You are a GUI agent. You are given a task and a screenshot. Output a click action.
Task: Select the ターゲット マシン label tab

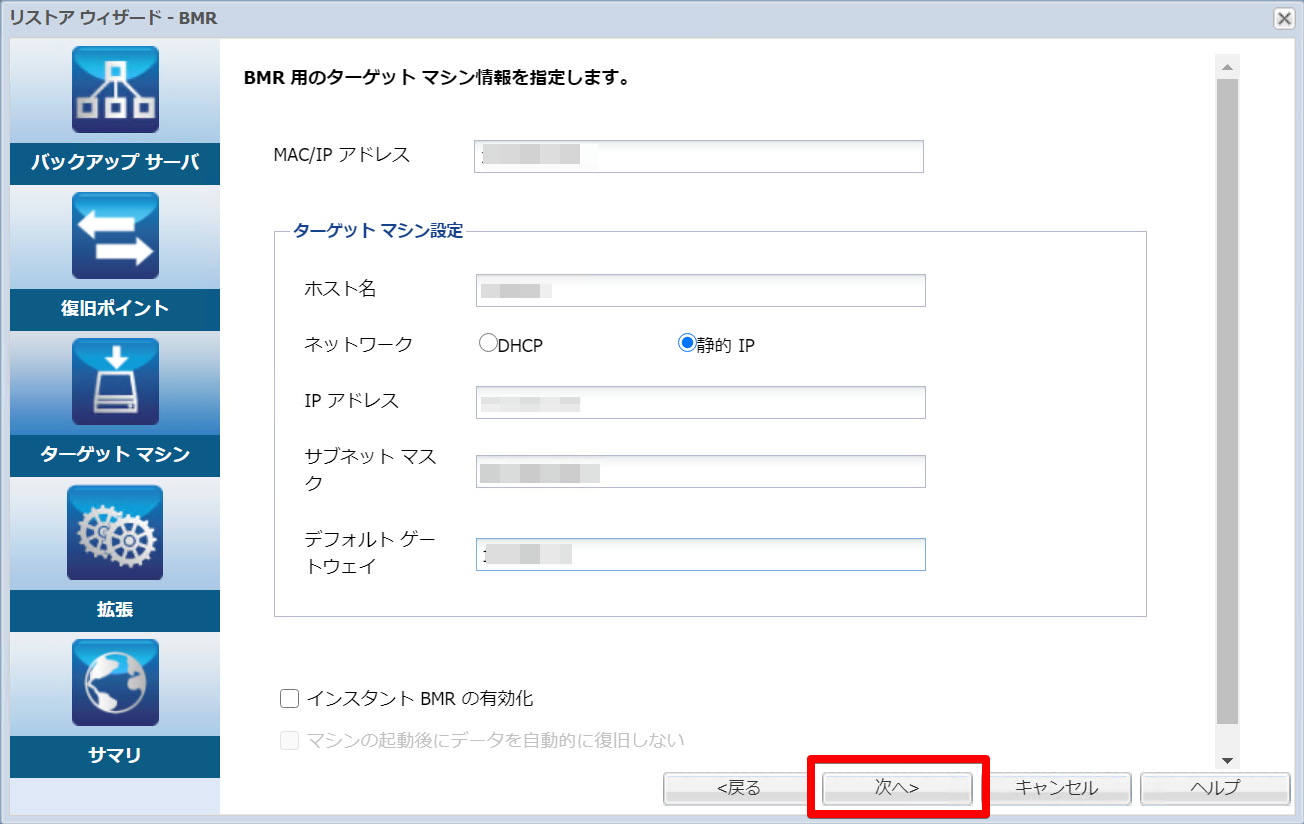click(115, 455)
